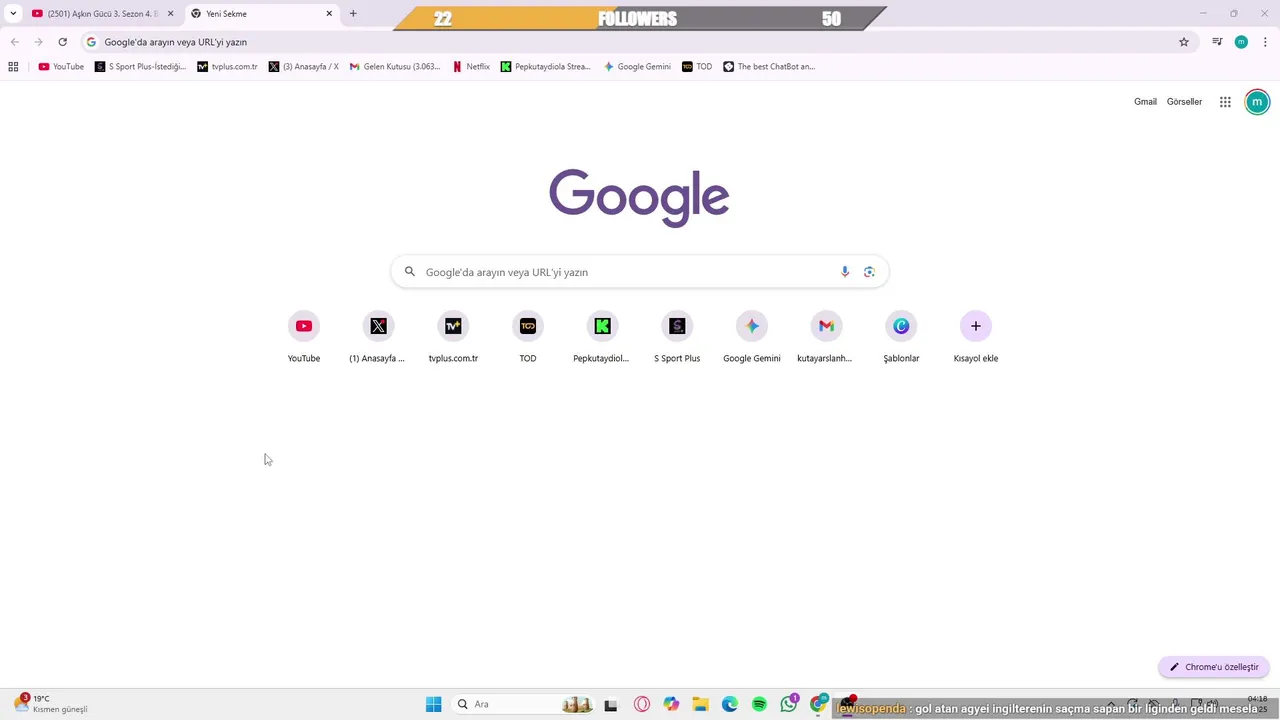1280x720 pixels.
Task: Click the Gmail link
Action: [1145, 102]
